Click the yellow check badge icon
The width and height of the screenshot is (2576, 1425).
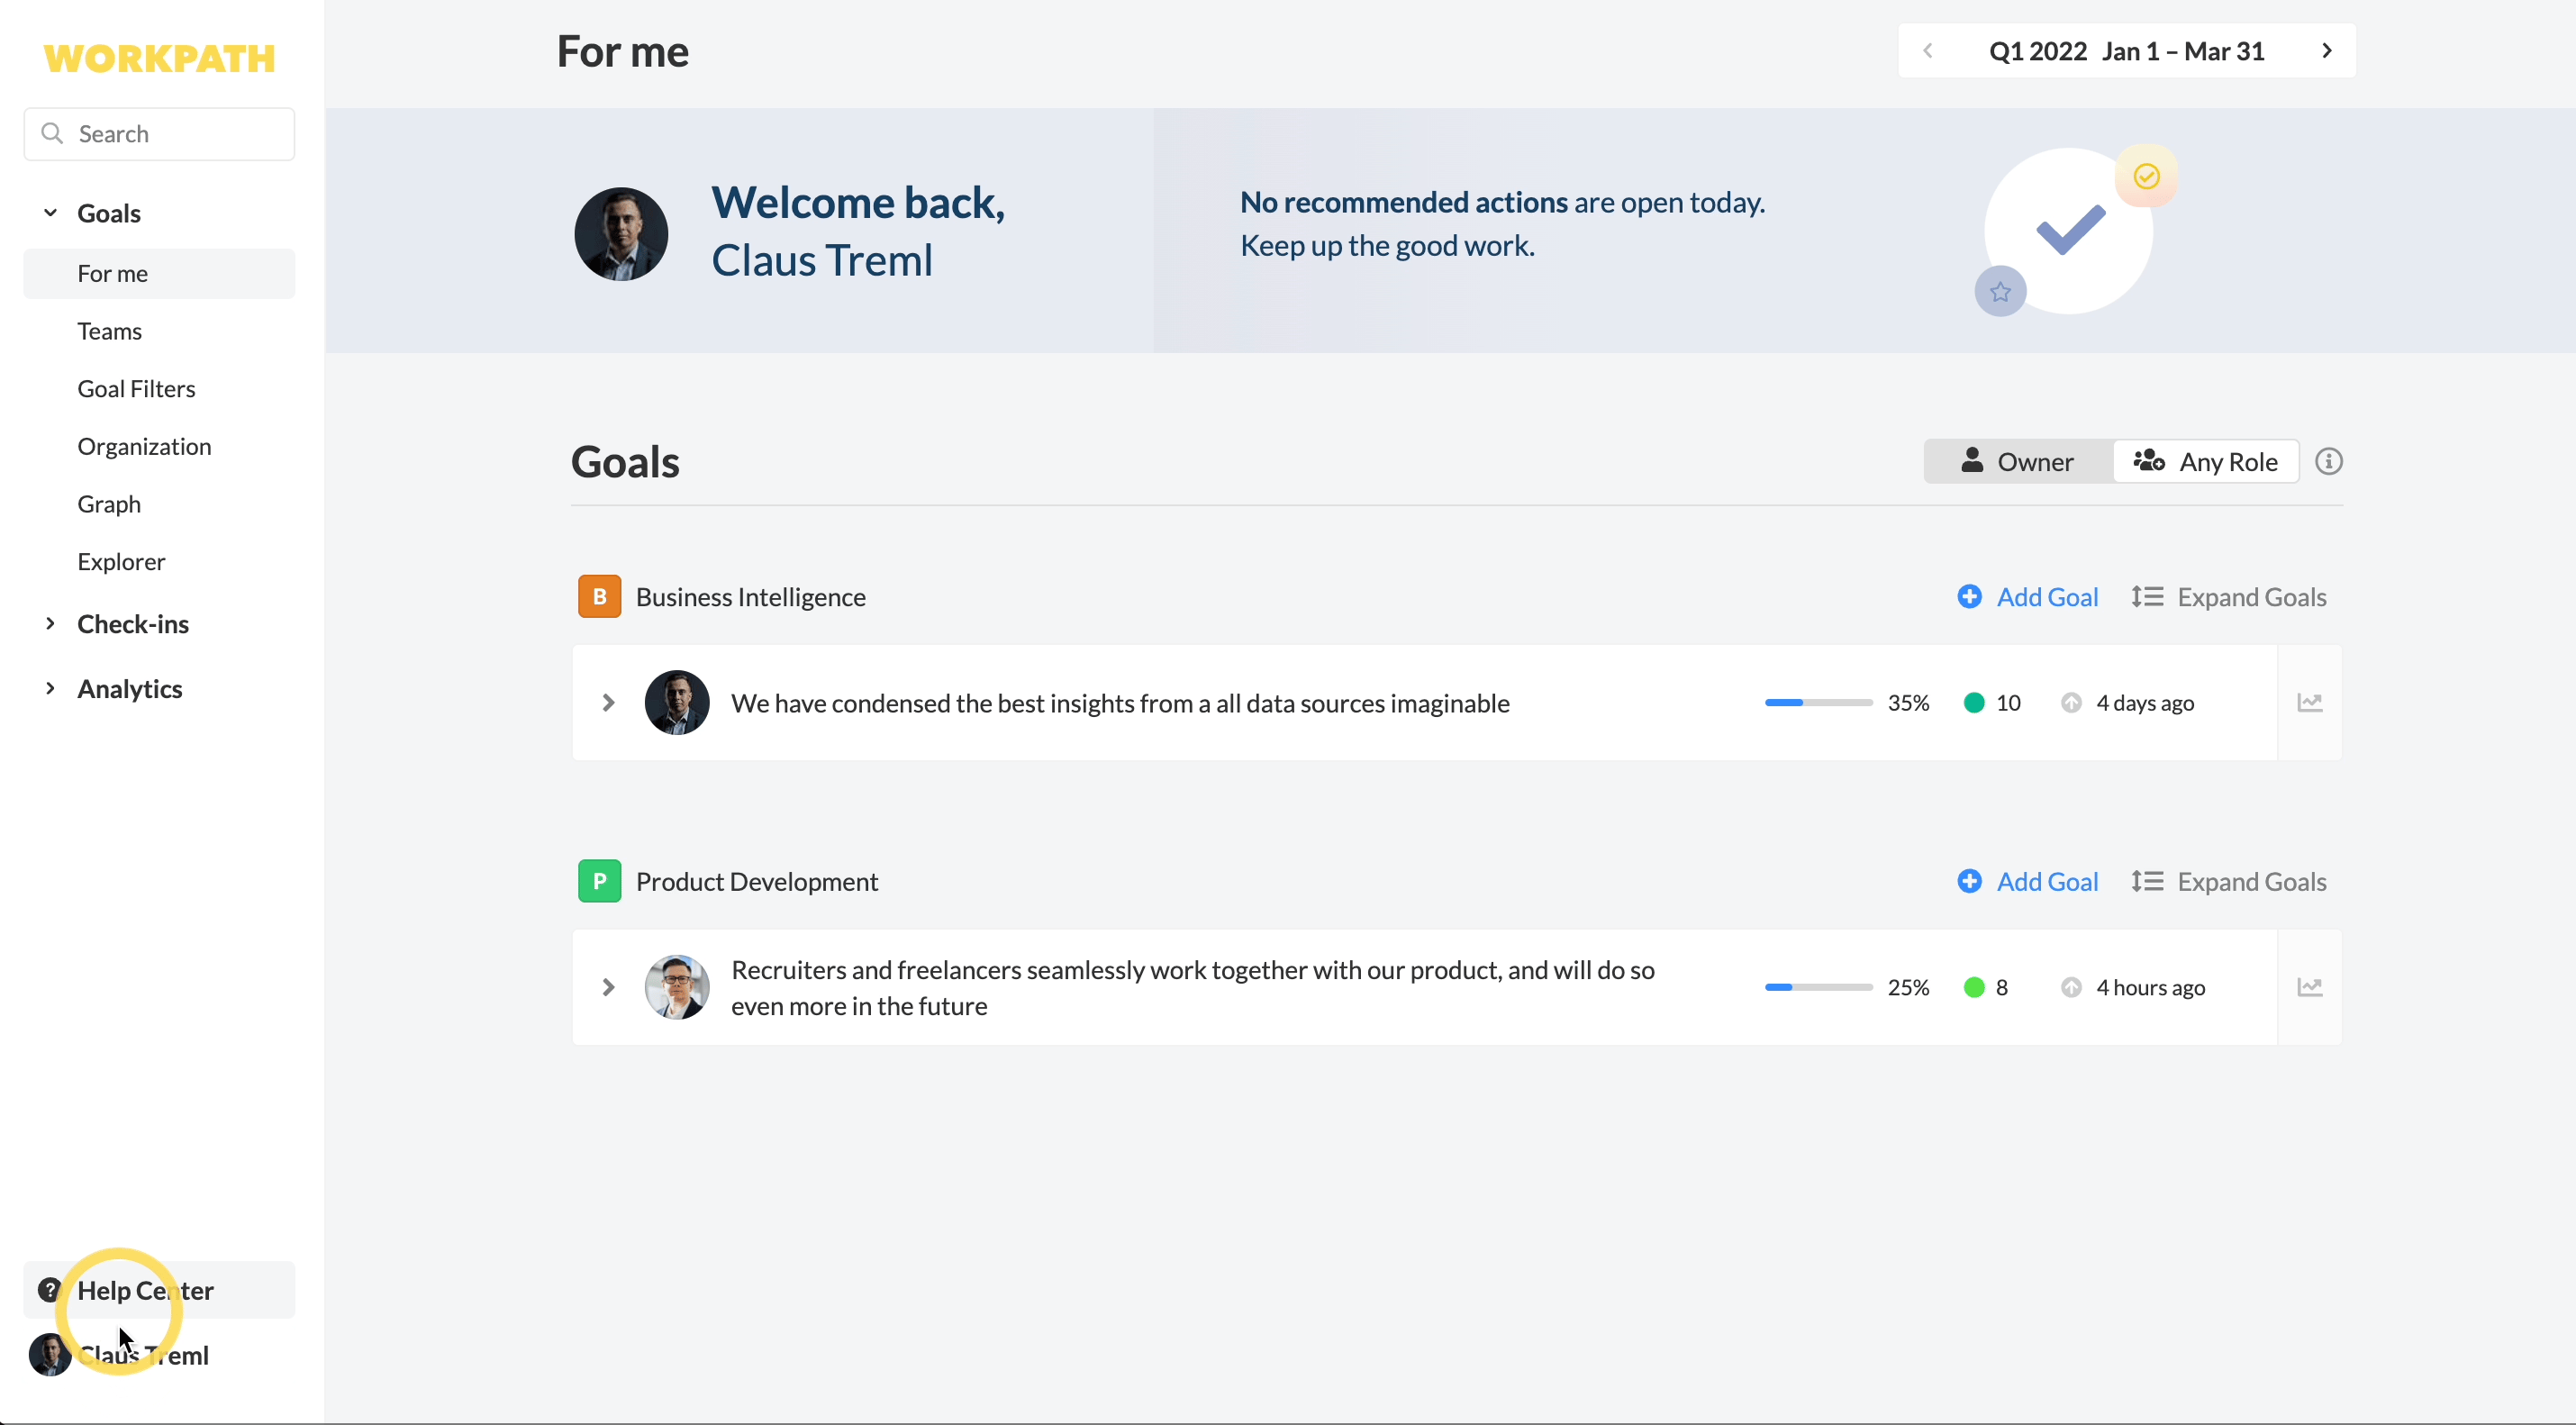point(2146,177)
